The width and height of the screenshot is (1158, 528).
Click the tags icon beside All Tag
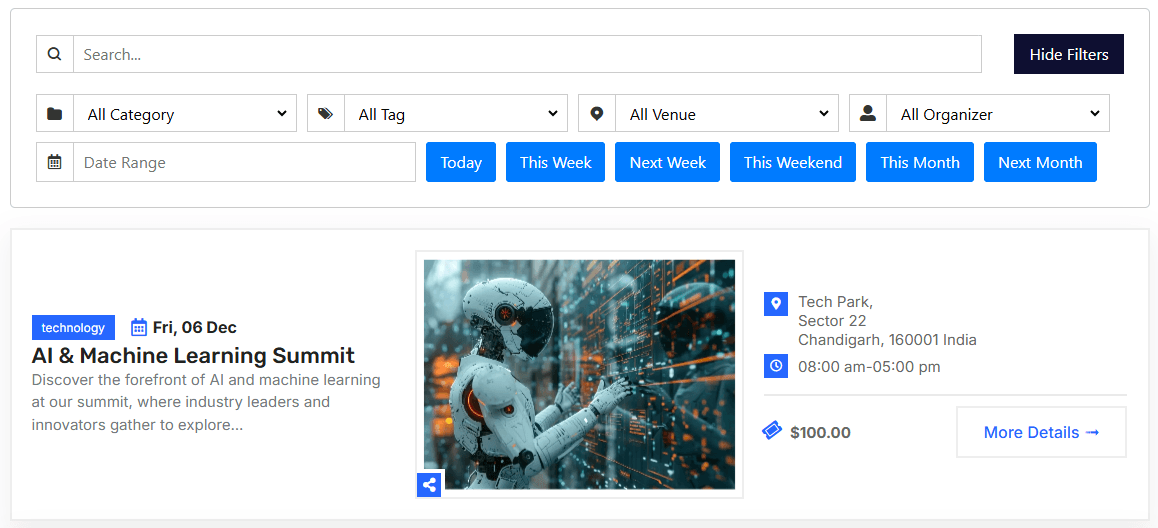[x=326, y=113]
